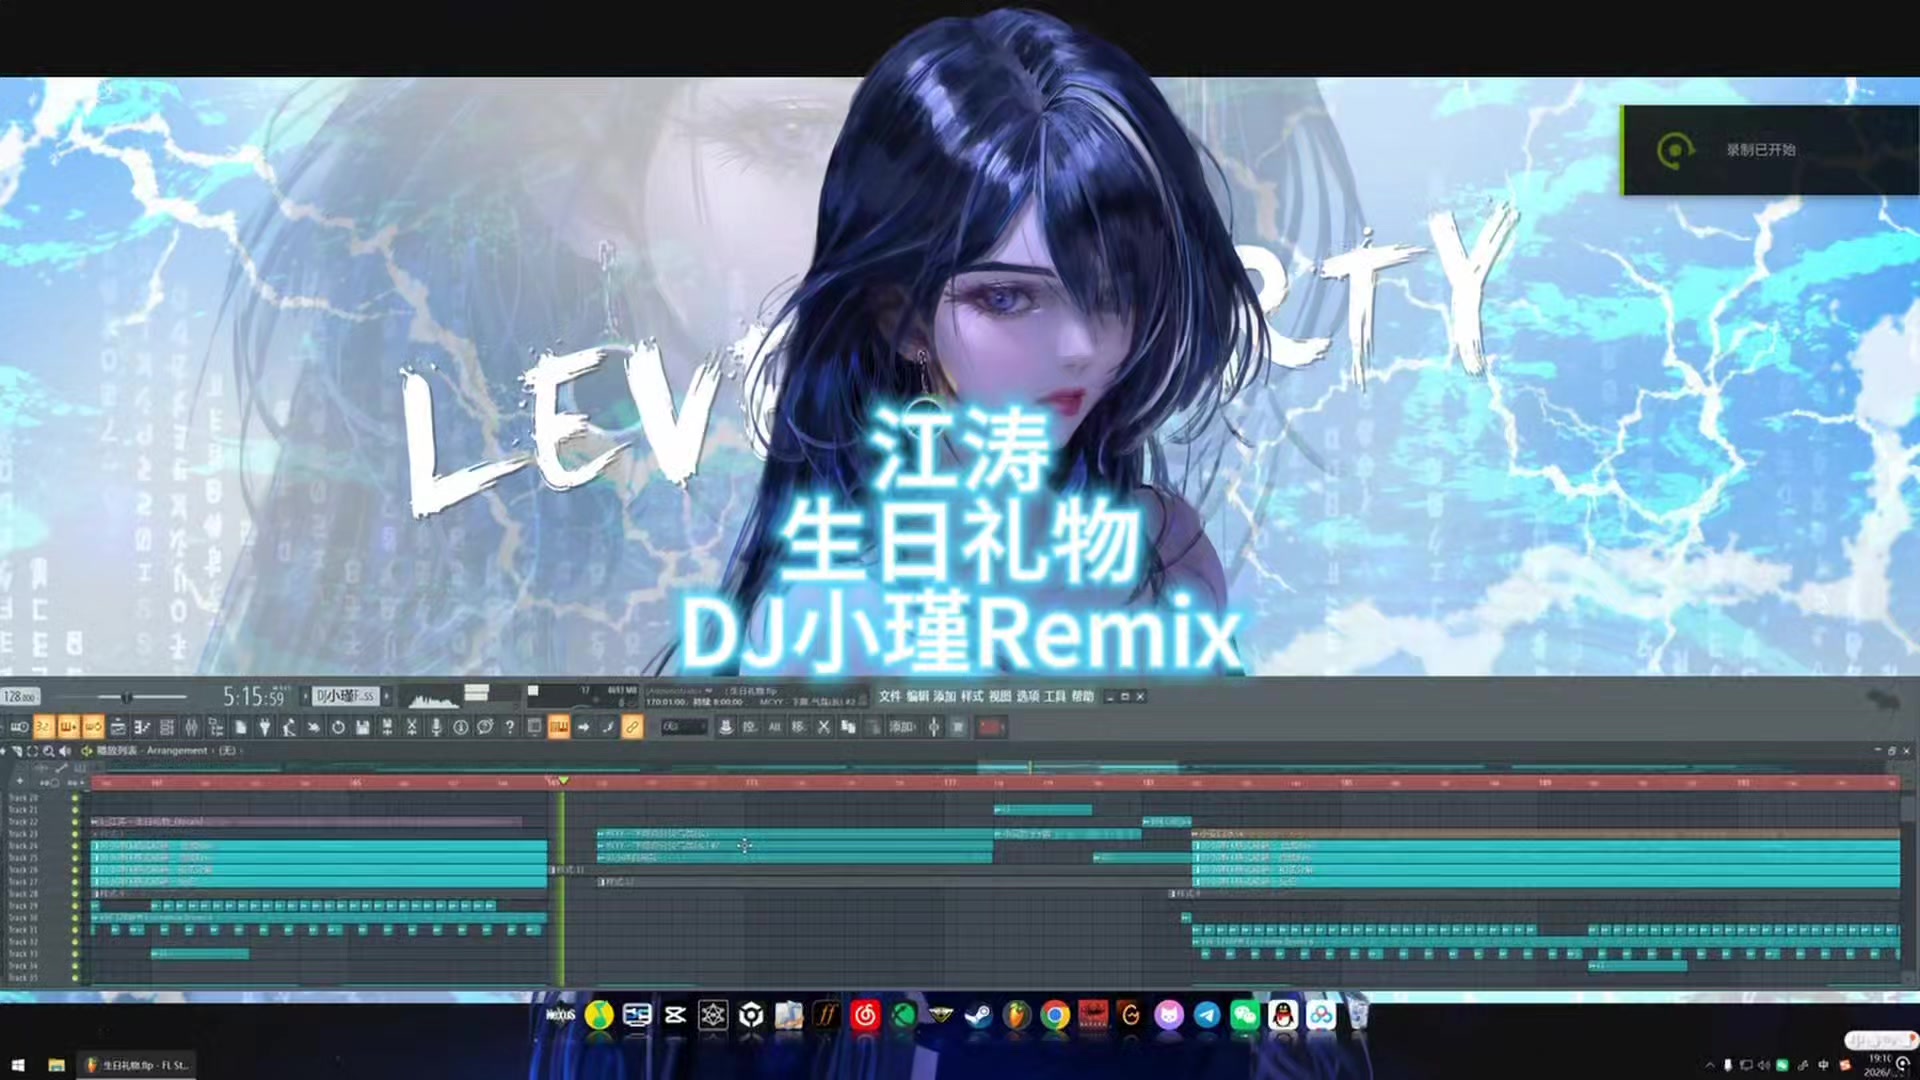1920x1080 pixels.
Task: Open the 文件 menu
Action: (x=890, y=696)
